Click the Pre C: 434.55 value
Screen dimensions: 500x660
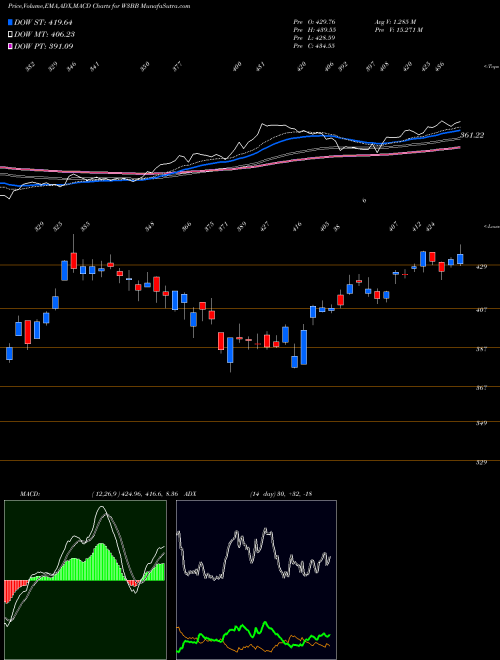click(x=314, y=46)
